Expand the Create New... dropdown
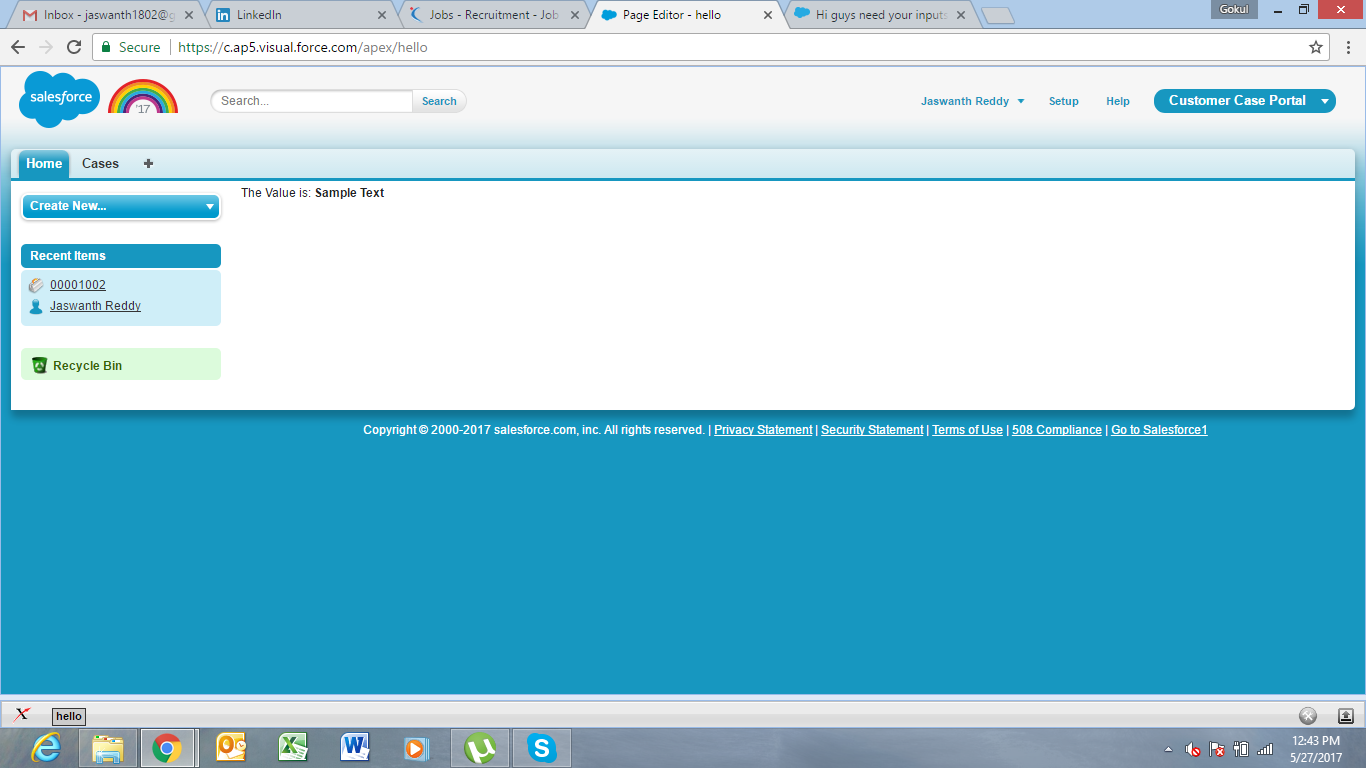The image size is (1366, 768). click(121, 206)
